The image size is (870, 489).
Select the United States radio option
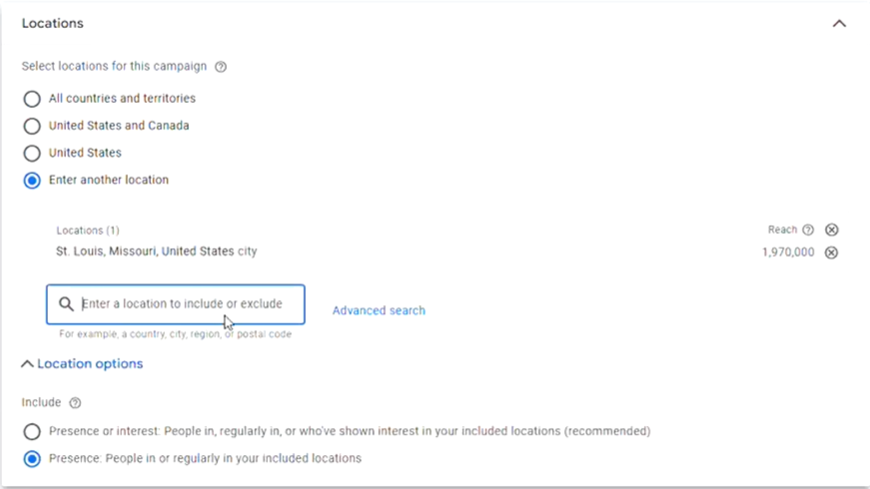pos(32,153)
